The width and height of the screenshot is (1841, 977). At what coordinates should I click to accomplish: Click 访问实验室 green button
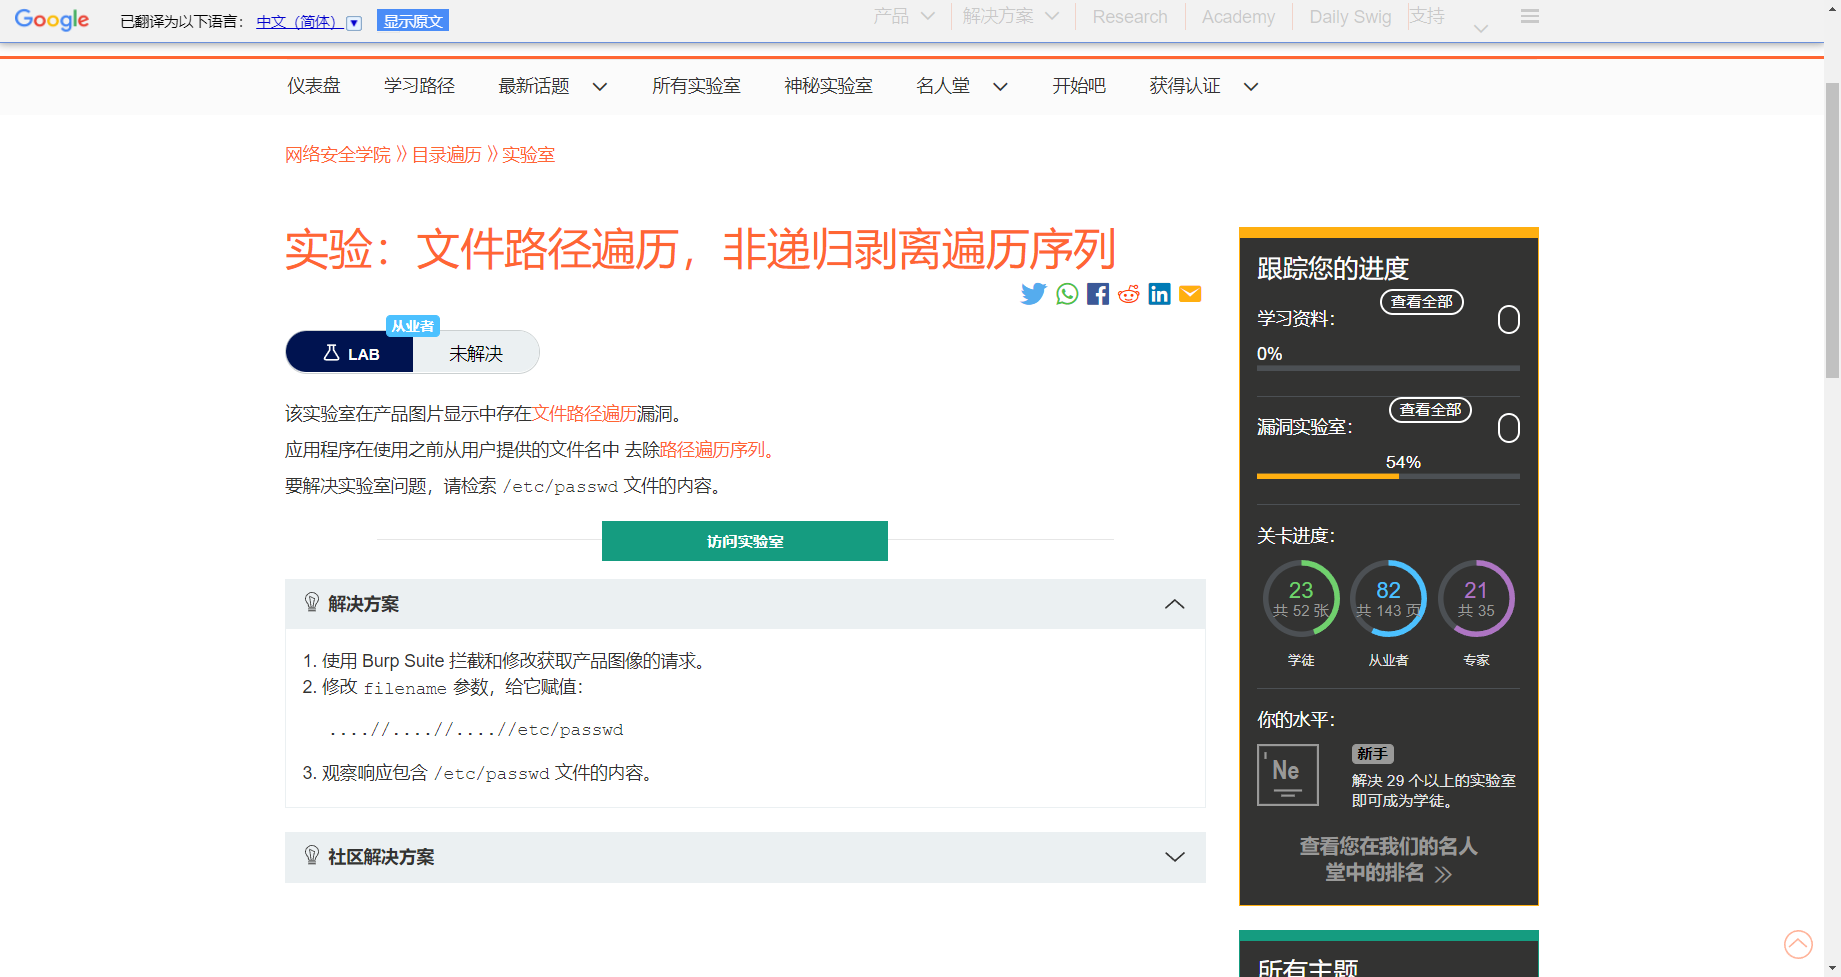click(745, 541)
